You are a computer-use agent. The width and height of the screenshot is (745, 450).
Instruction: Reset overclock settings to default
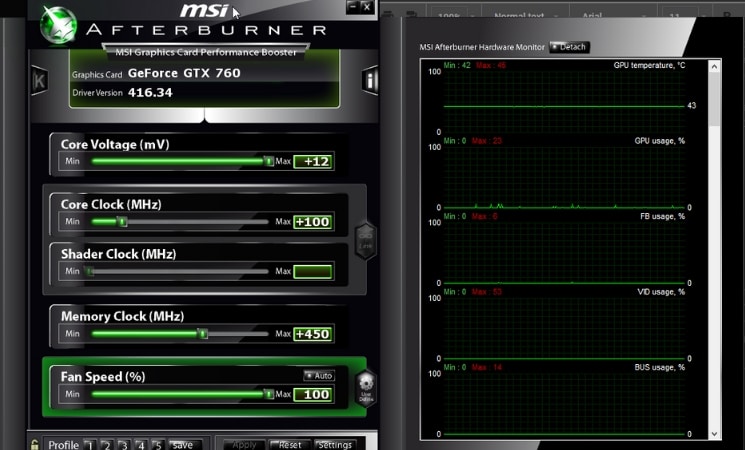point(289,445)
